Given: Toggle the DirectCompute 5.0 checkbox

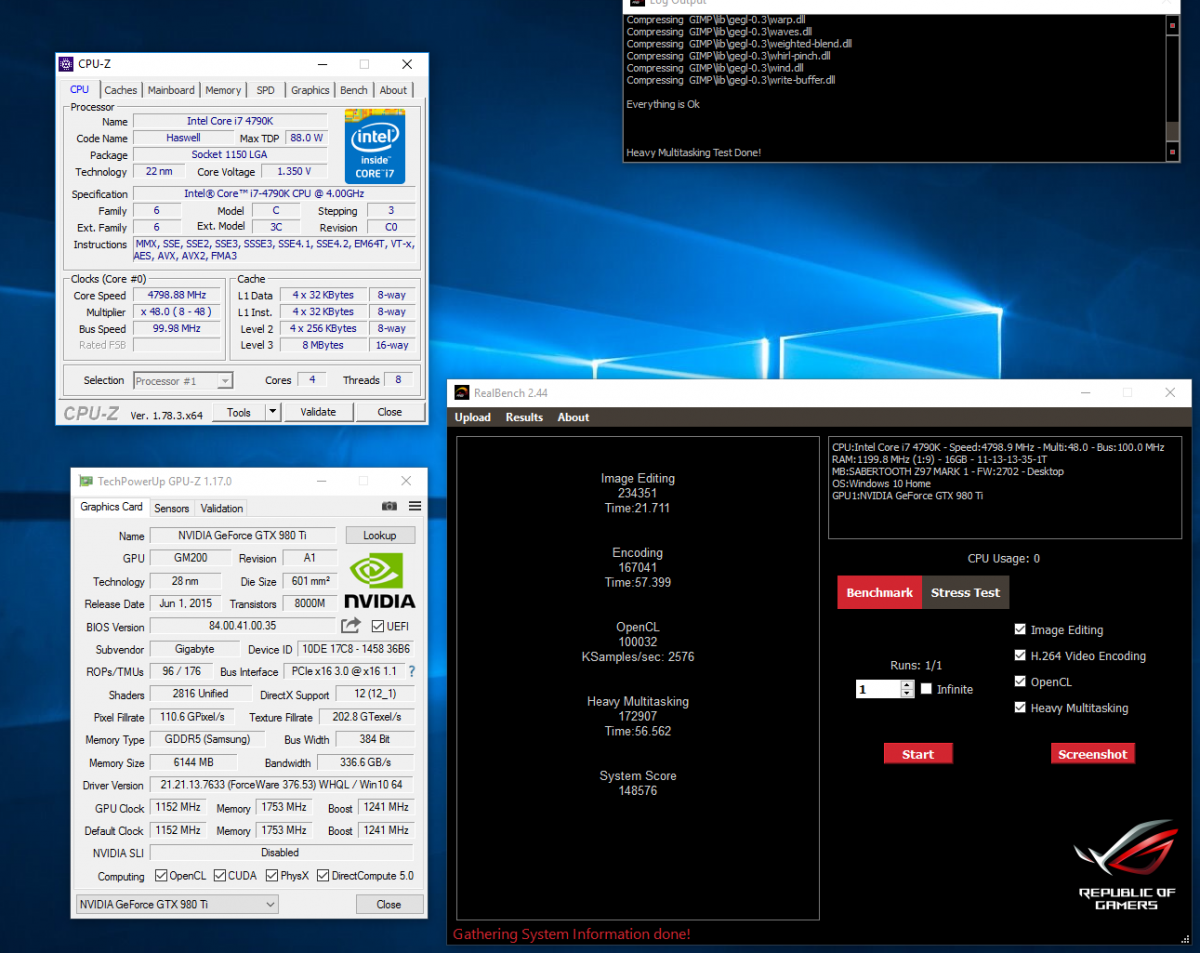Looking at the screenshot, I should (x=323, y=876).
